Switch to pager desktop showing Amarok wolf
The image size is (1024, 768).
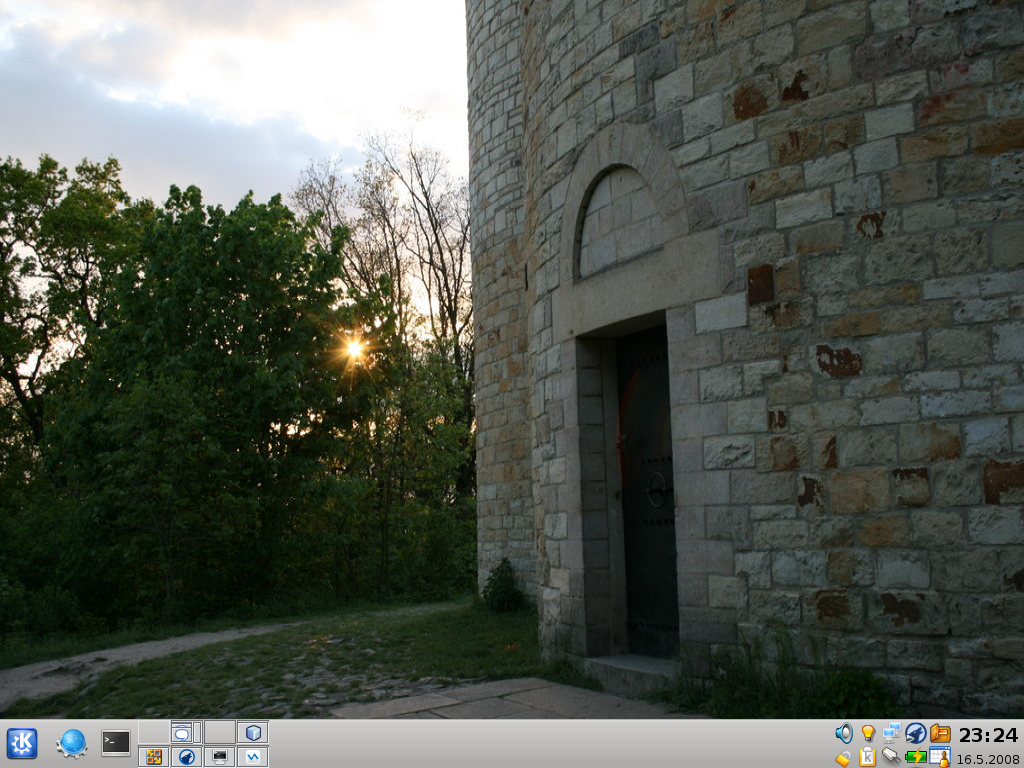coord(186,756)
